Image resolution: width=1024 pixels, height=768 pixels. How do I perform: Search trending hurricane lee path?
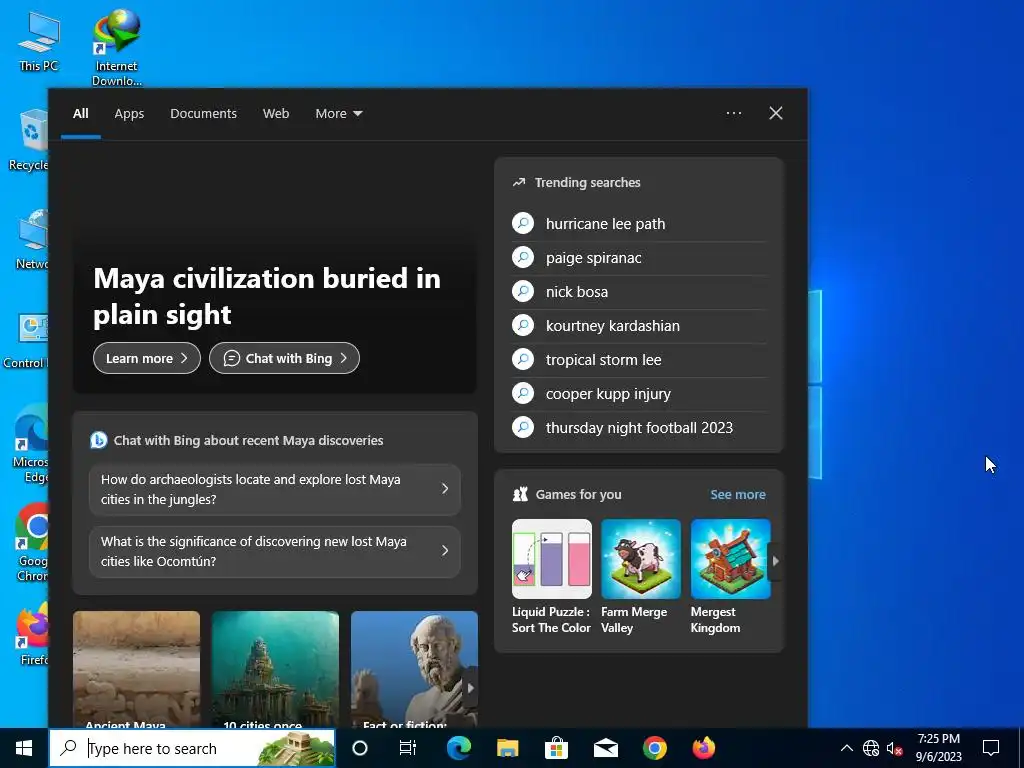pos(639,224)
